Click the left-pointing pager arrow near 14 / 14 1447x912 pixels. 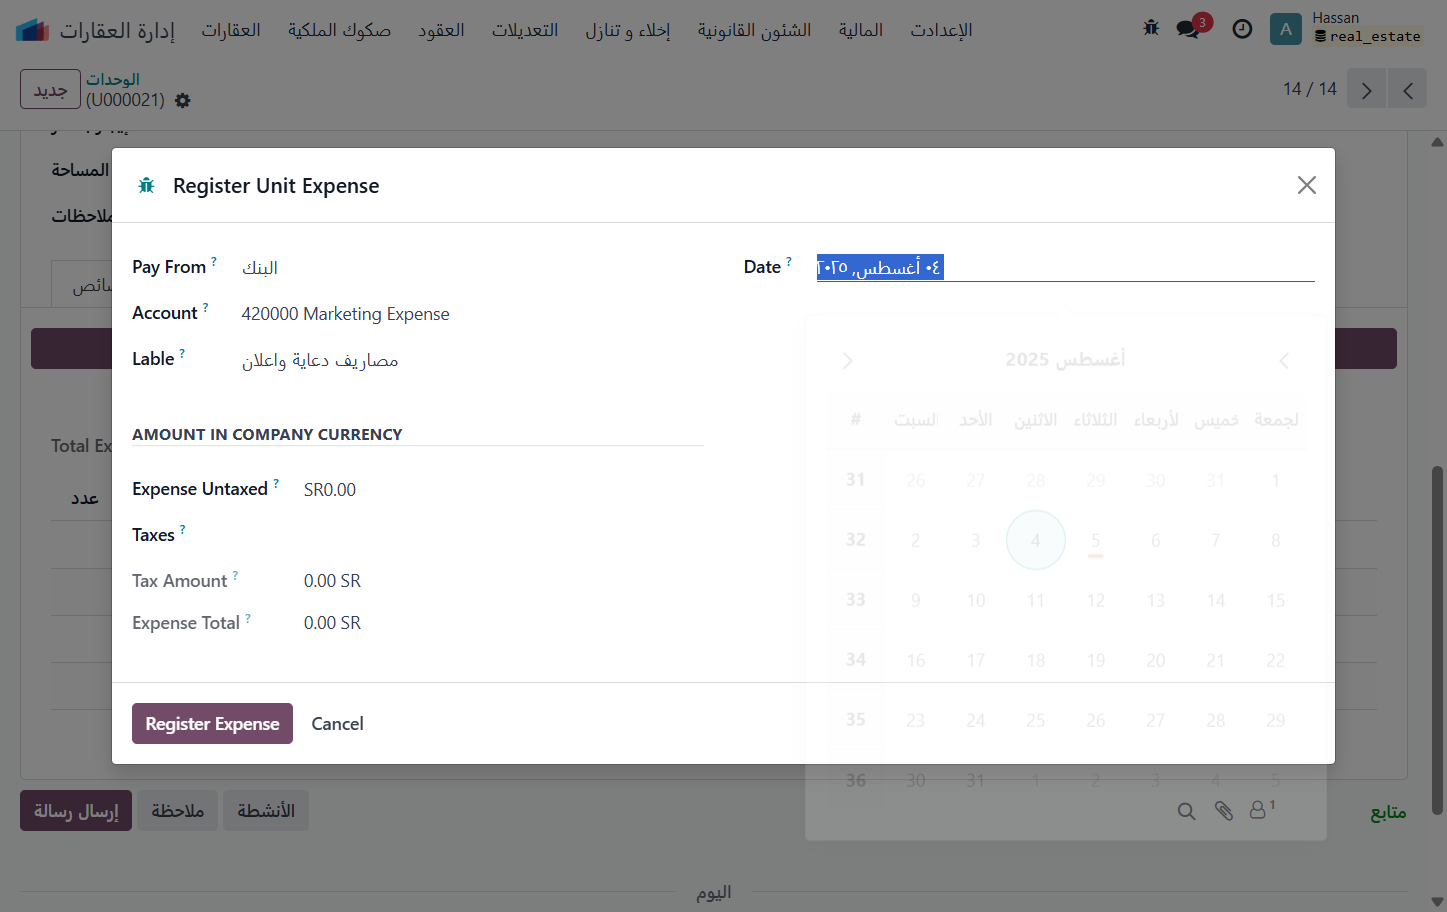(x=1408, y=89)
